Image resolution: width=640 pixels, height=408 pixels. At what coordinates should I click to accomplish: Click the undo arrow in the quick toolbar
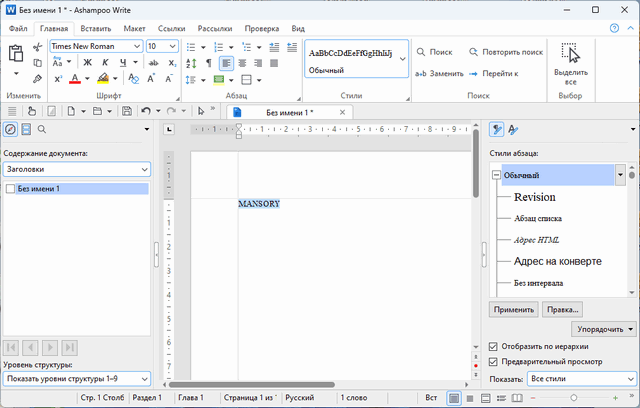(x=146, y=111)
